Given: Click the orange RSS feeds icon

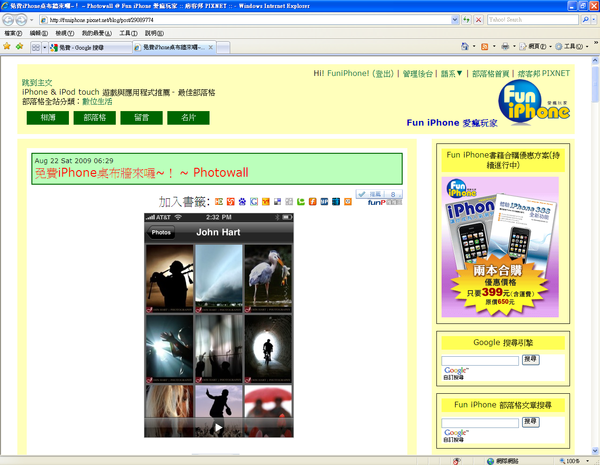Looking at the screenshot, I should 484,46.
